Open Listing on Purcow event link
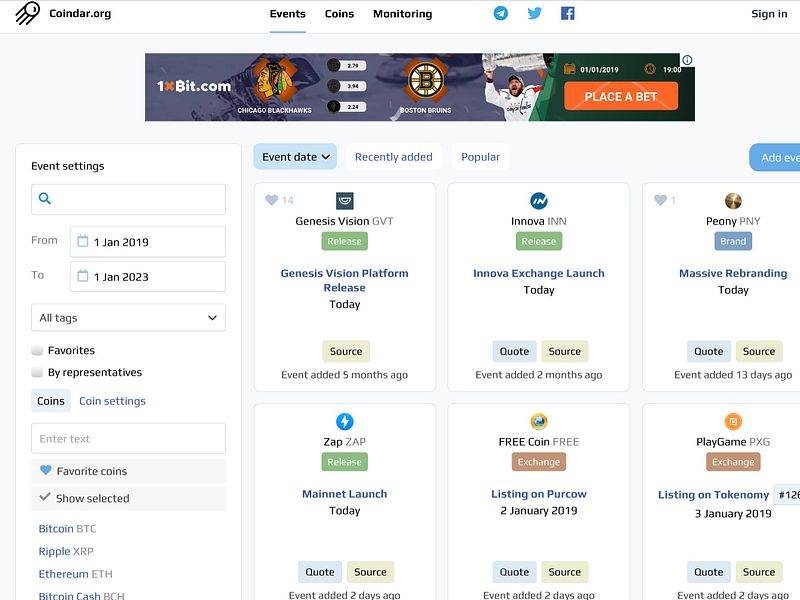 pyautogui.click(x=539, y=493)
